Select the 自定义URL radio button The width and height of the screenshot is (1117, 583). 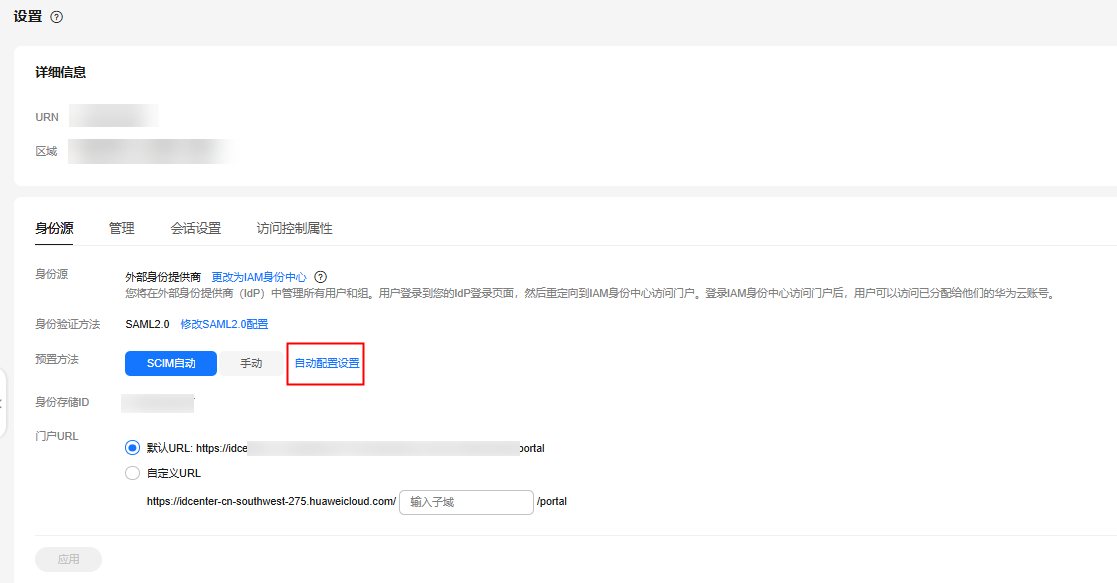tap(133, 473)
